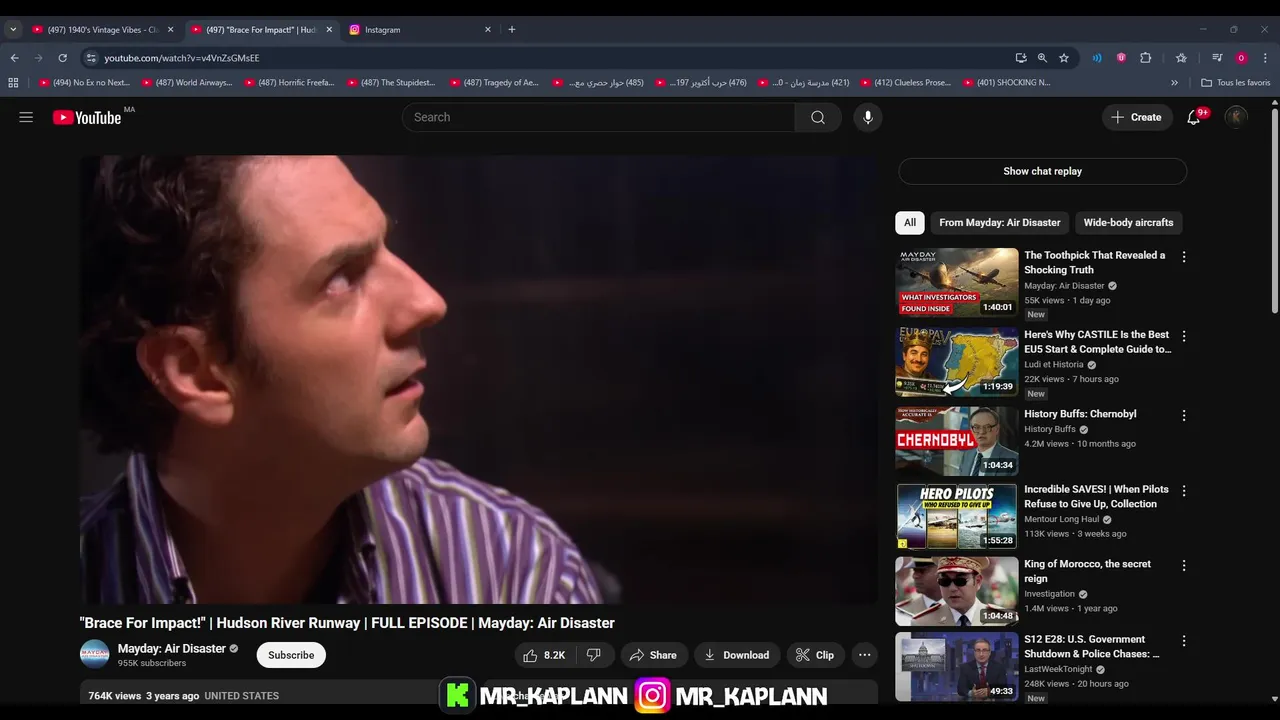Image resolution: width=1280 pixels, height=720 pixels.
Task: Open options menu for CASTILE video
Action: click(1184, 336)
